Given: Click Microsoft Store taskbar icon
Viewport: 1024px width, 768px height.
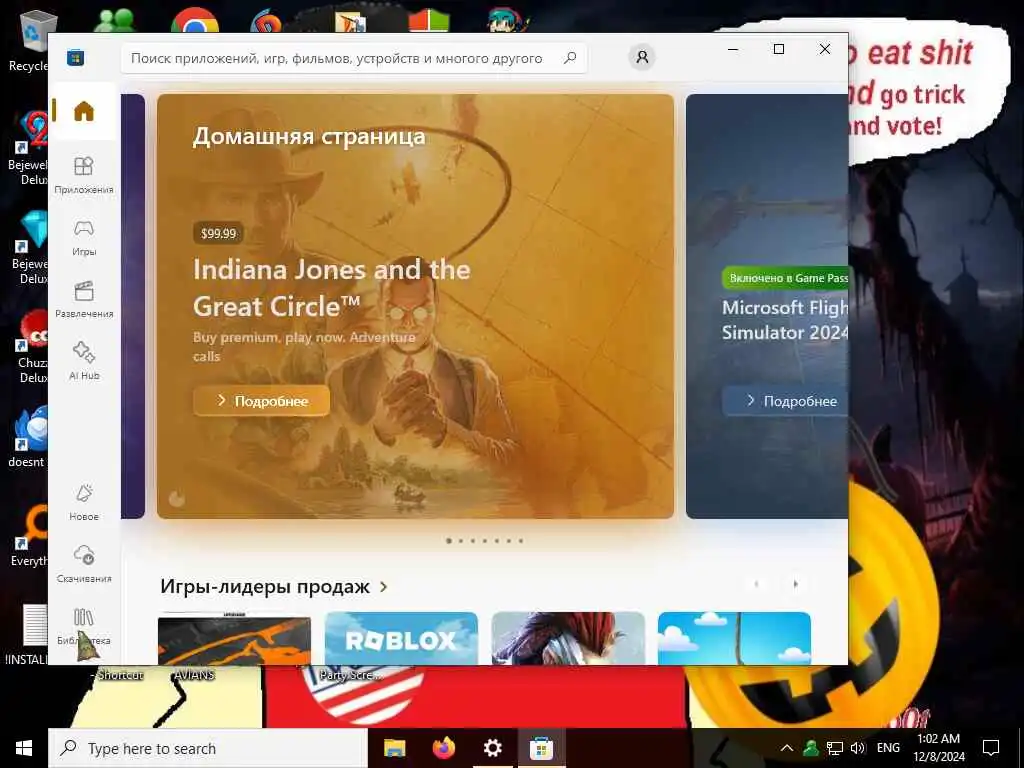Looking at the screenshot, I should (541, 748).
